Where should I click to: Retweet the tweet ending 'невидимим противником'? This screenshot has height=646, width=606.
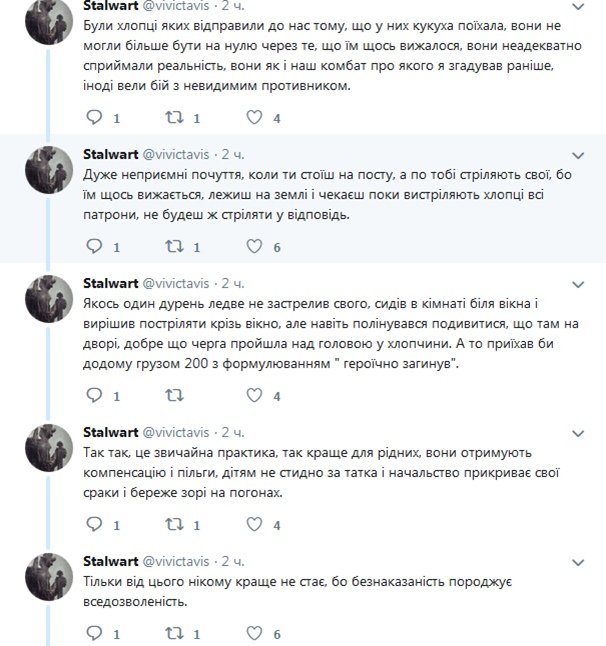tap(174, 117)
